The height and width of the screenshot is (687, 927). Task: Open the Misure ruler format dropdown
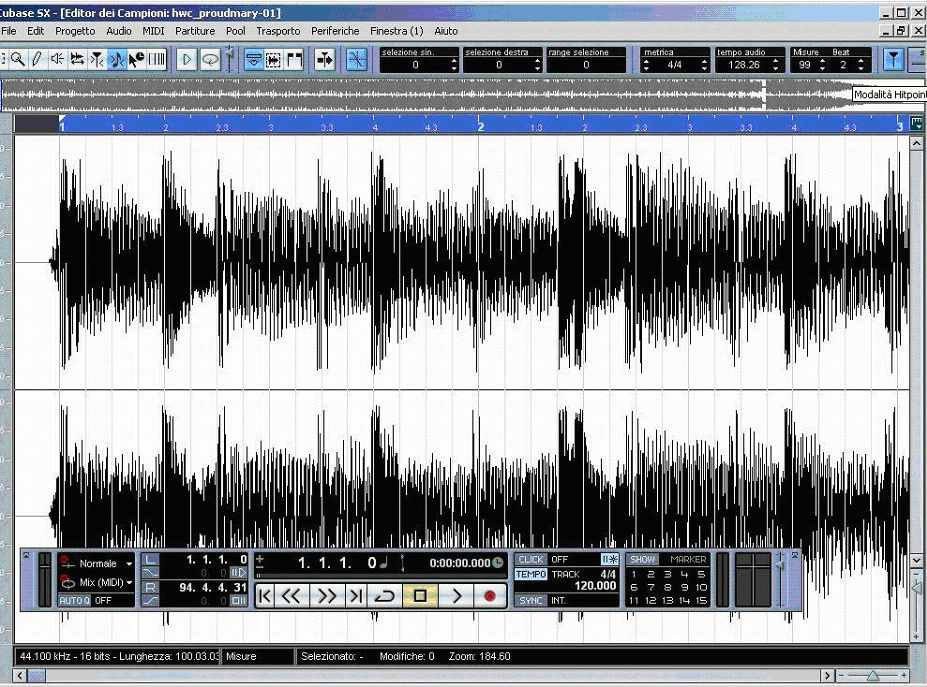[240, 656]
